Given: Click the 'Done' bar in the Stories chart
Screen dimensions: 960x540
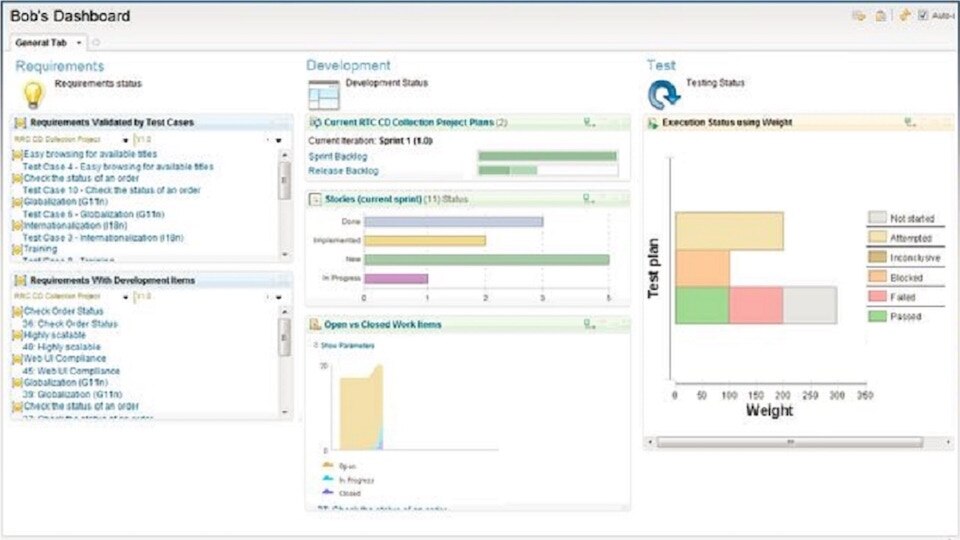Looking at the screenshot, I should (454, 222).
